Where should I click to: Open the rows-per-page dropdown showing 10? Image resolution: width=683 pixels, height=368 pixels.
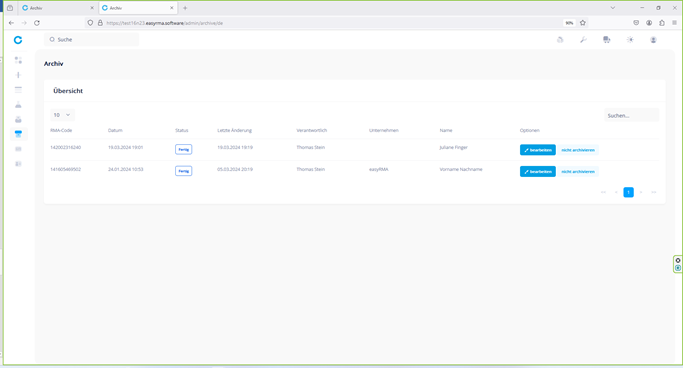pyautogui.click(x=62, y=115)
